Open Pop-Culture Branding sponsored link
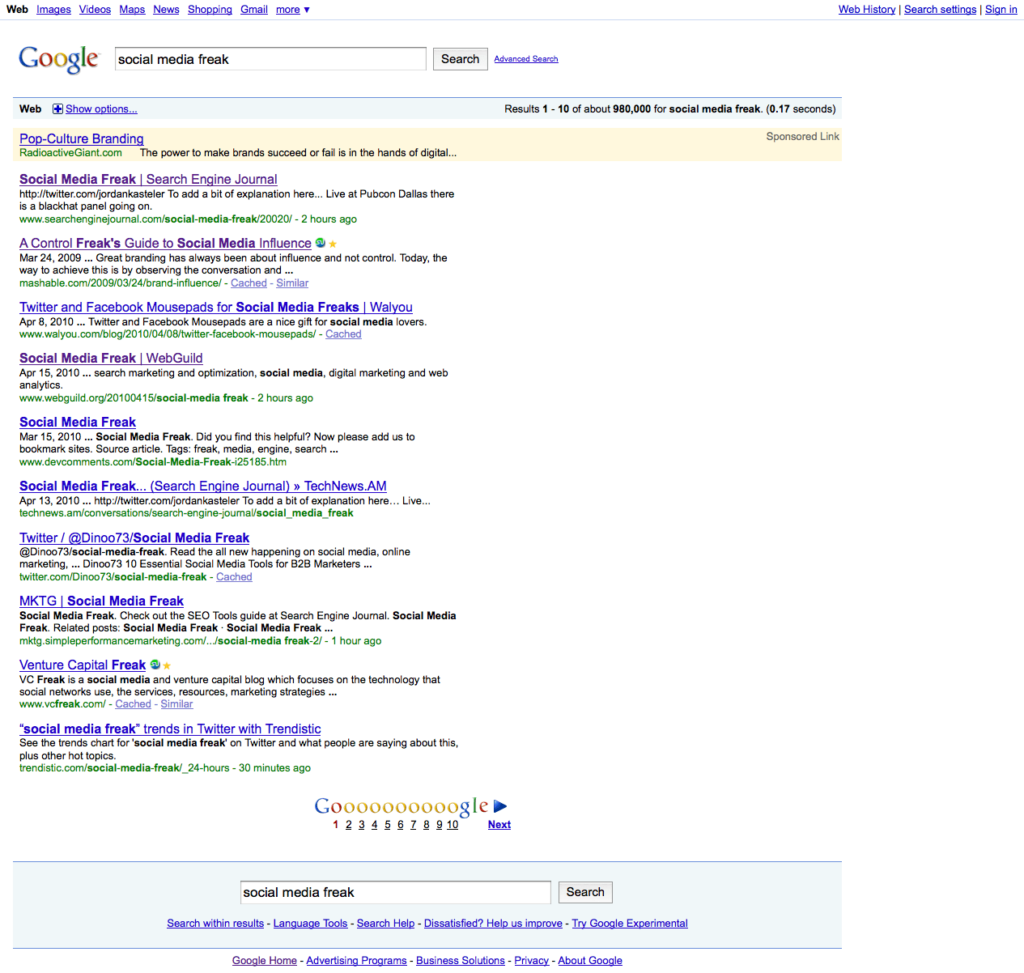 (82, 138)
